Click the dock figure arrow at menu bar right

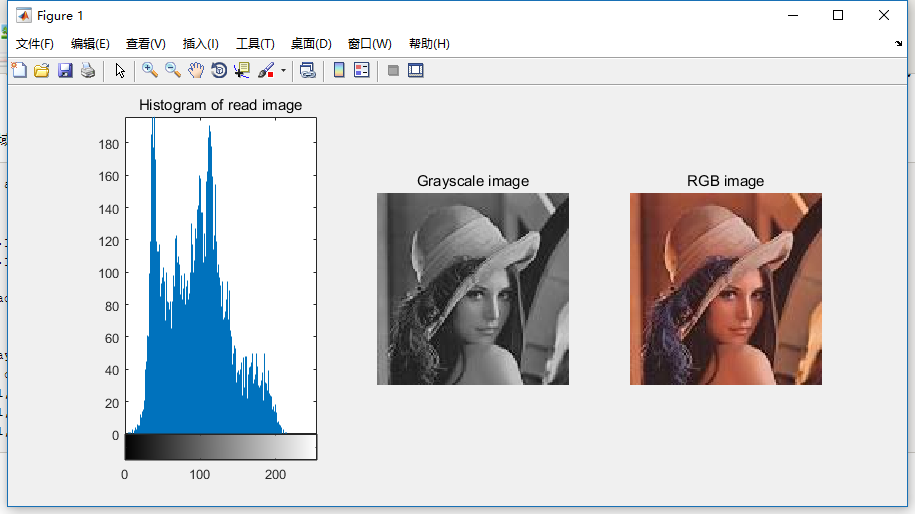898,44
